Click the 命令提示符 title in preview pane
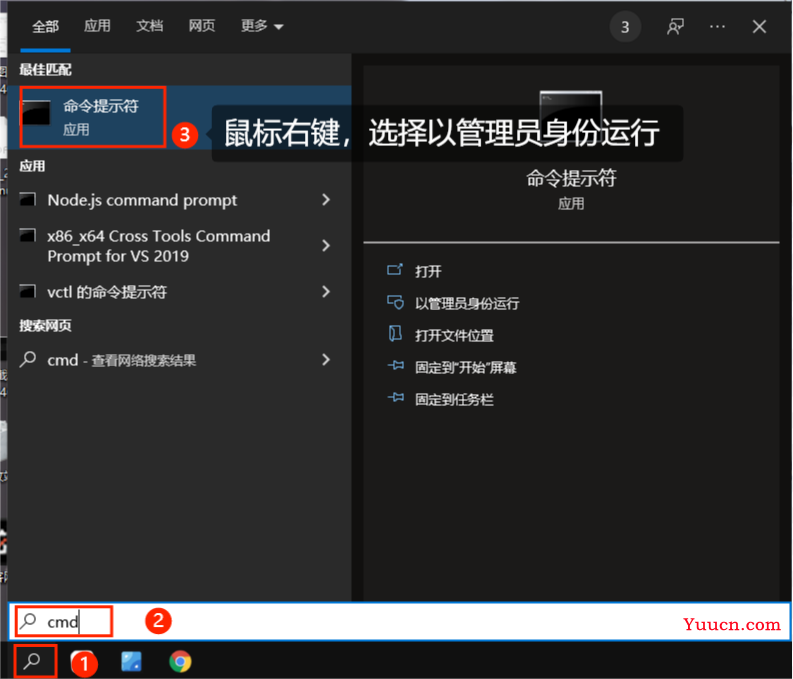 [x=571, y=178]
